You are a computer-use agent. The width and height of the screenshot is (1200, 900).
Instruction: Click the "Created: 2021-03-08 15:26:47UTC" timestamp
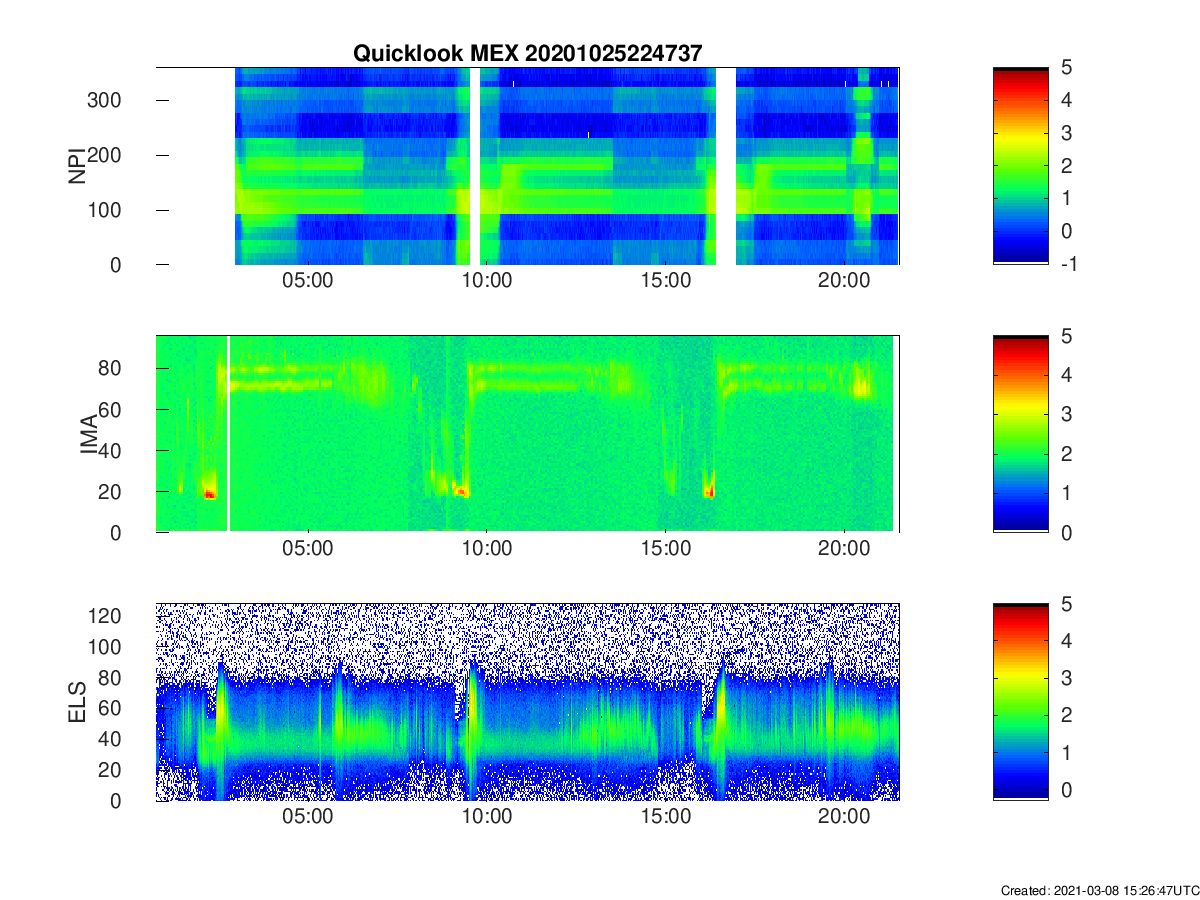1099,890
